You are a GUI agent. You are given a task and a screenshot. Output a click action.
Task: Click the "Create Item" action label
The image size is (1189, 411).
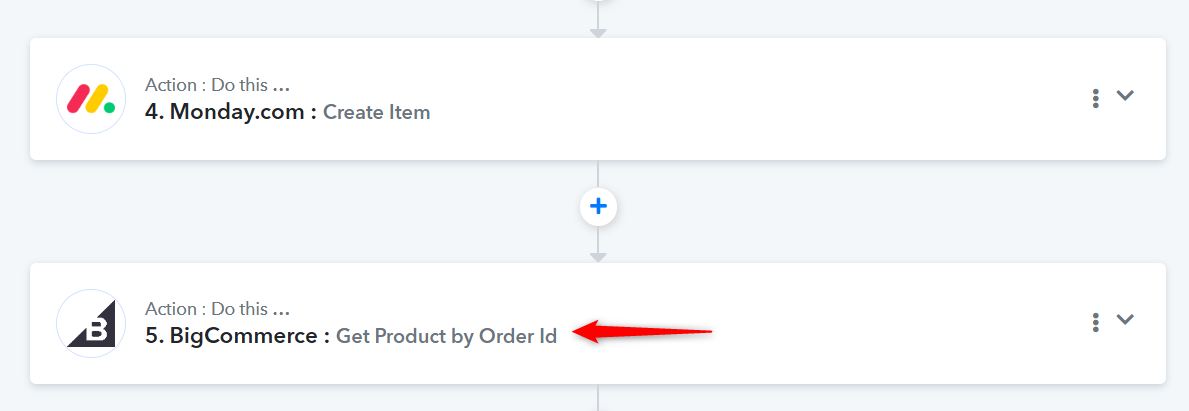point(377,112)
